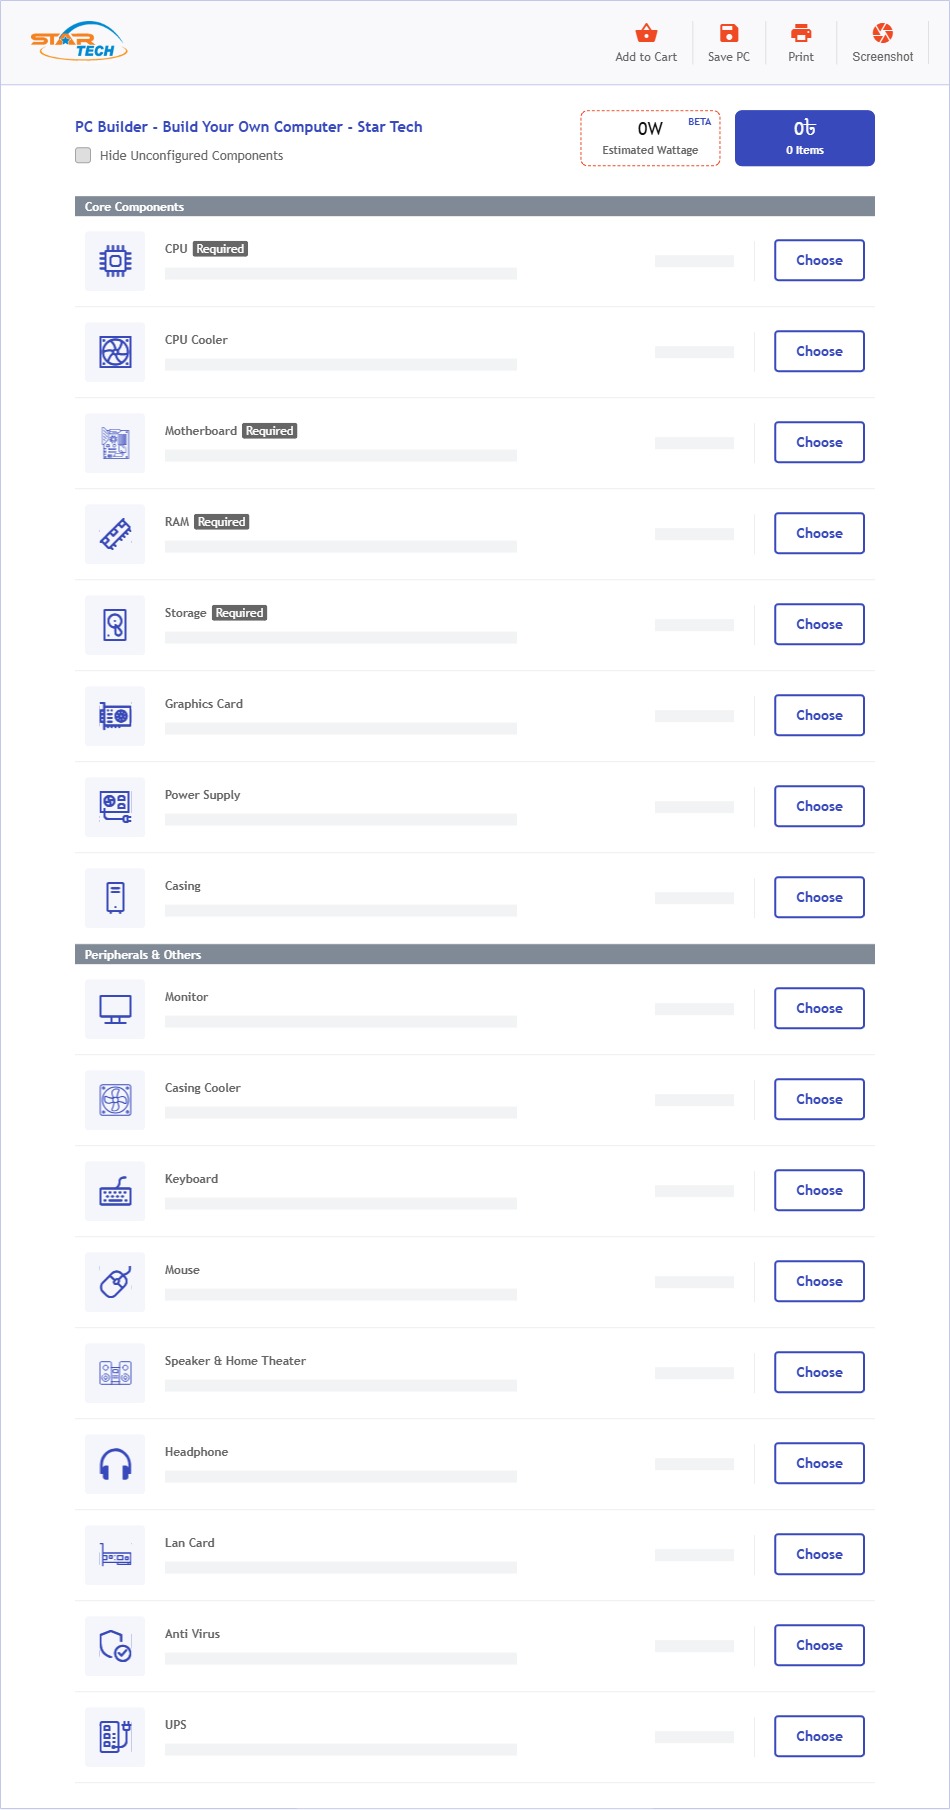Choose a Monitor
This screenshot has height=1810, width=950.
coord(819,1008)
